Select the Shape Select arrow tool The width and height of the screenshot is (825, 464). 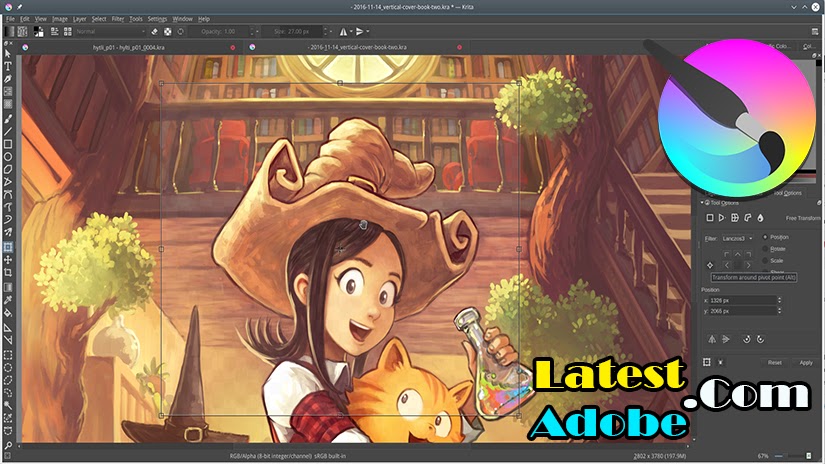pyautogui.click(x=8, y=53)
